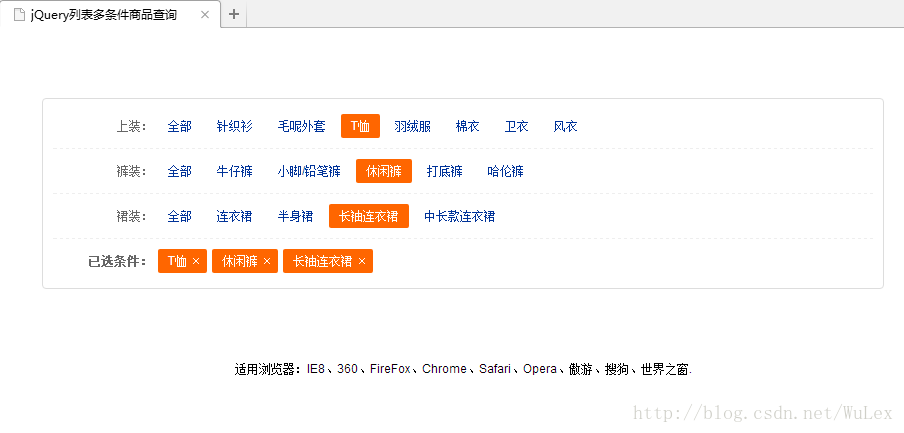Choose 半身裙 filter

click(x=295, y=216)
